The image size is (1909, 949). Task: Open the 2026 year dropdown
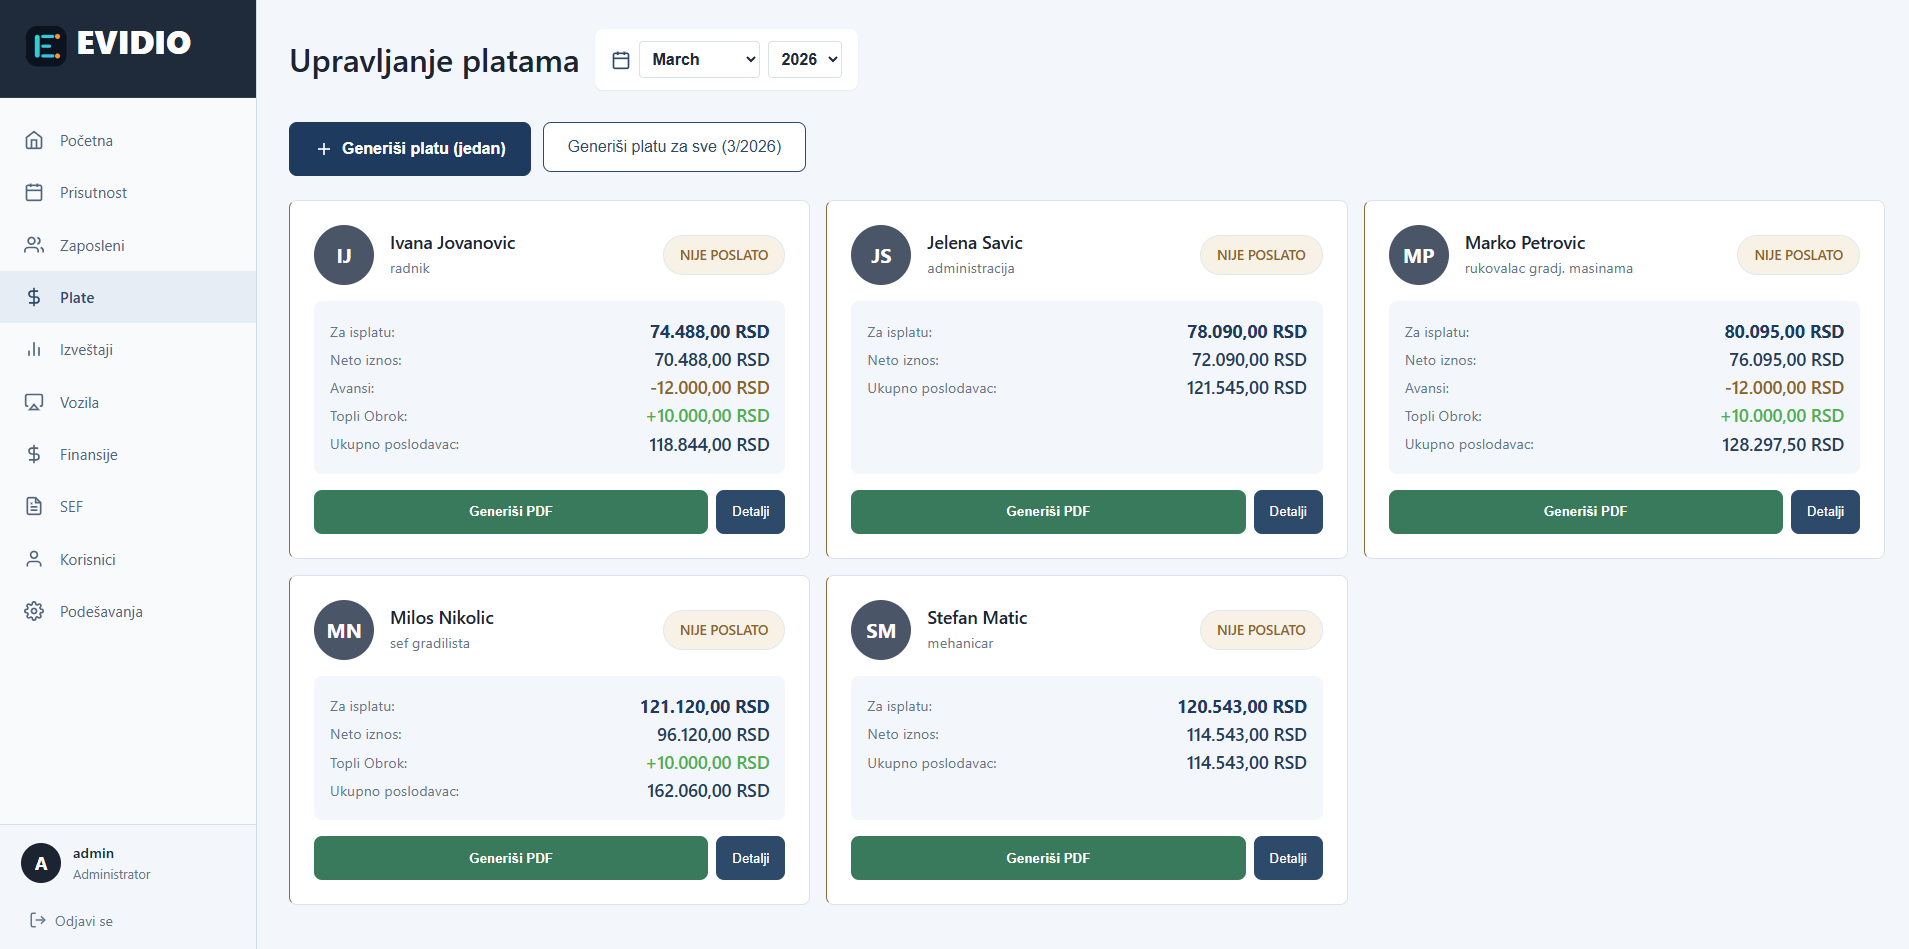805,59
